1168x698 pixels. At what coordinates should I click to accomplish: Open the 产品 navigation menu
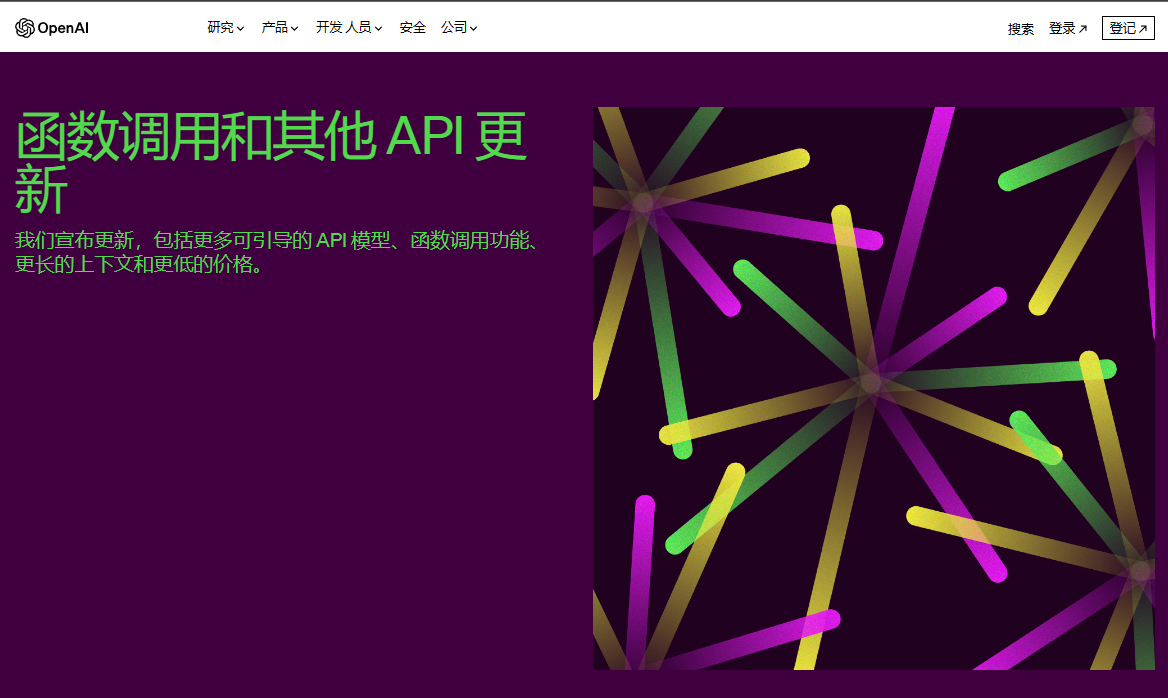(x=274, y=28)
